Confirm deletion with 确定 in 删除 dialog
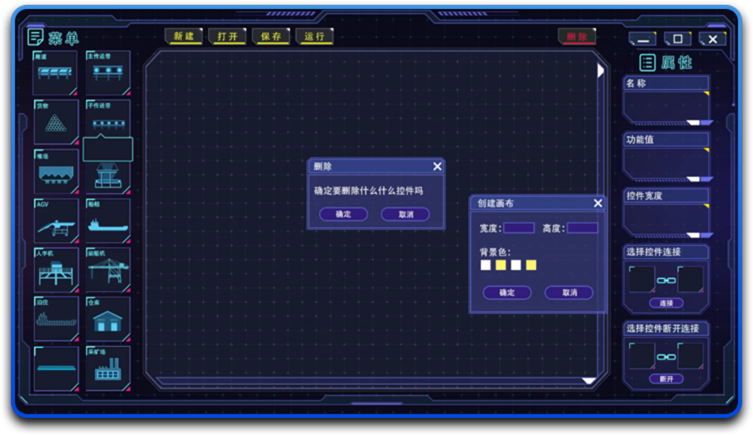 tap(343, 214)
